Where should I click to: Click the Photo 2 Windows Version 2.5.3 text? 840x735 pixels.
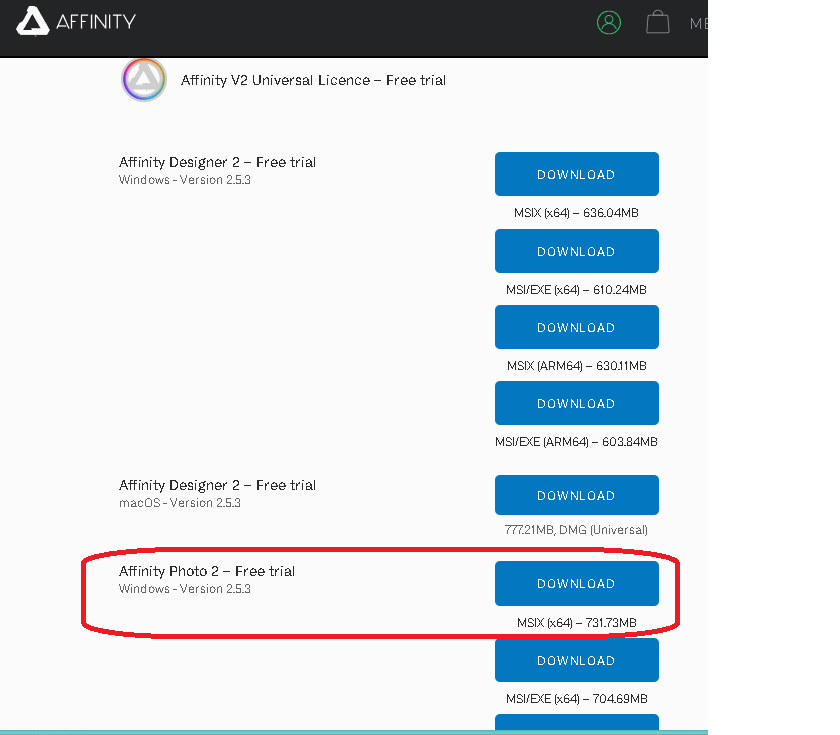tap(184, 589)
